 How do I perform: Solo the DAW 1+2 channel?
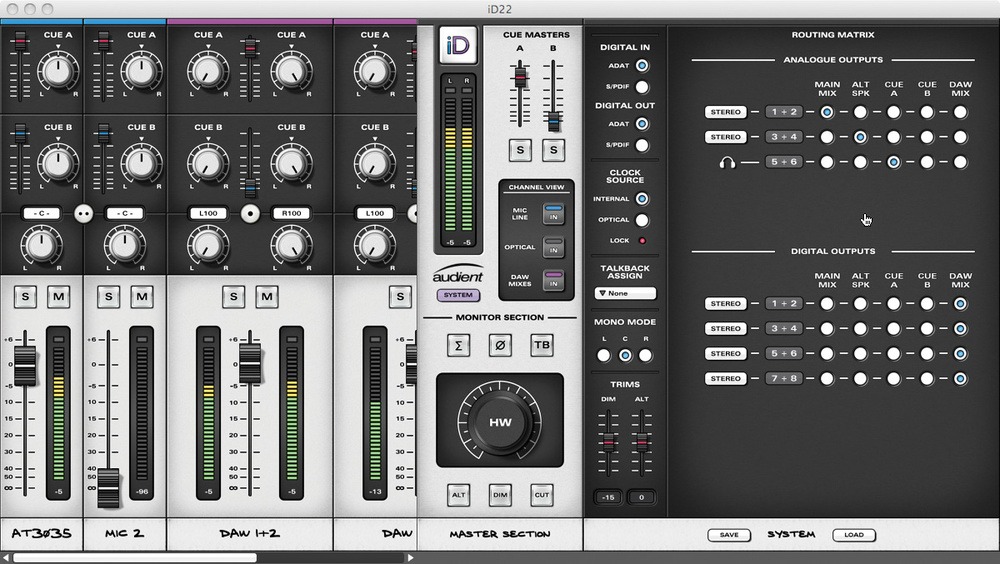(233, 297)
